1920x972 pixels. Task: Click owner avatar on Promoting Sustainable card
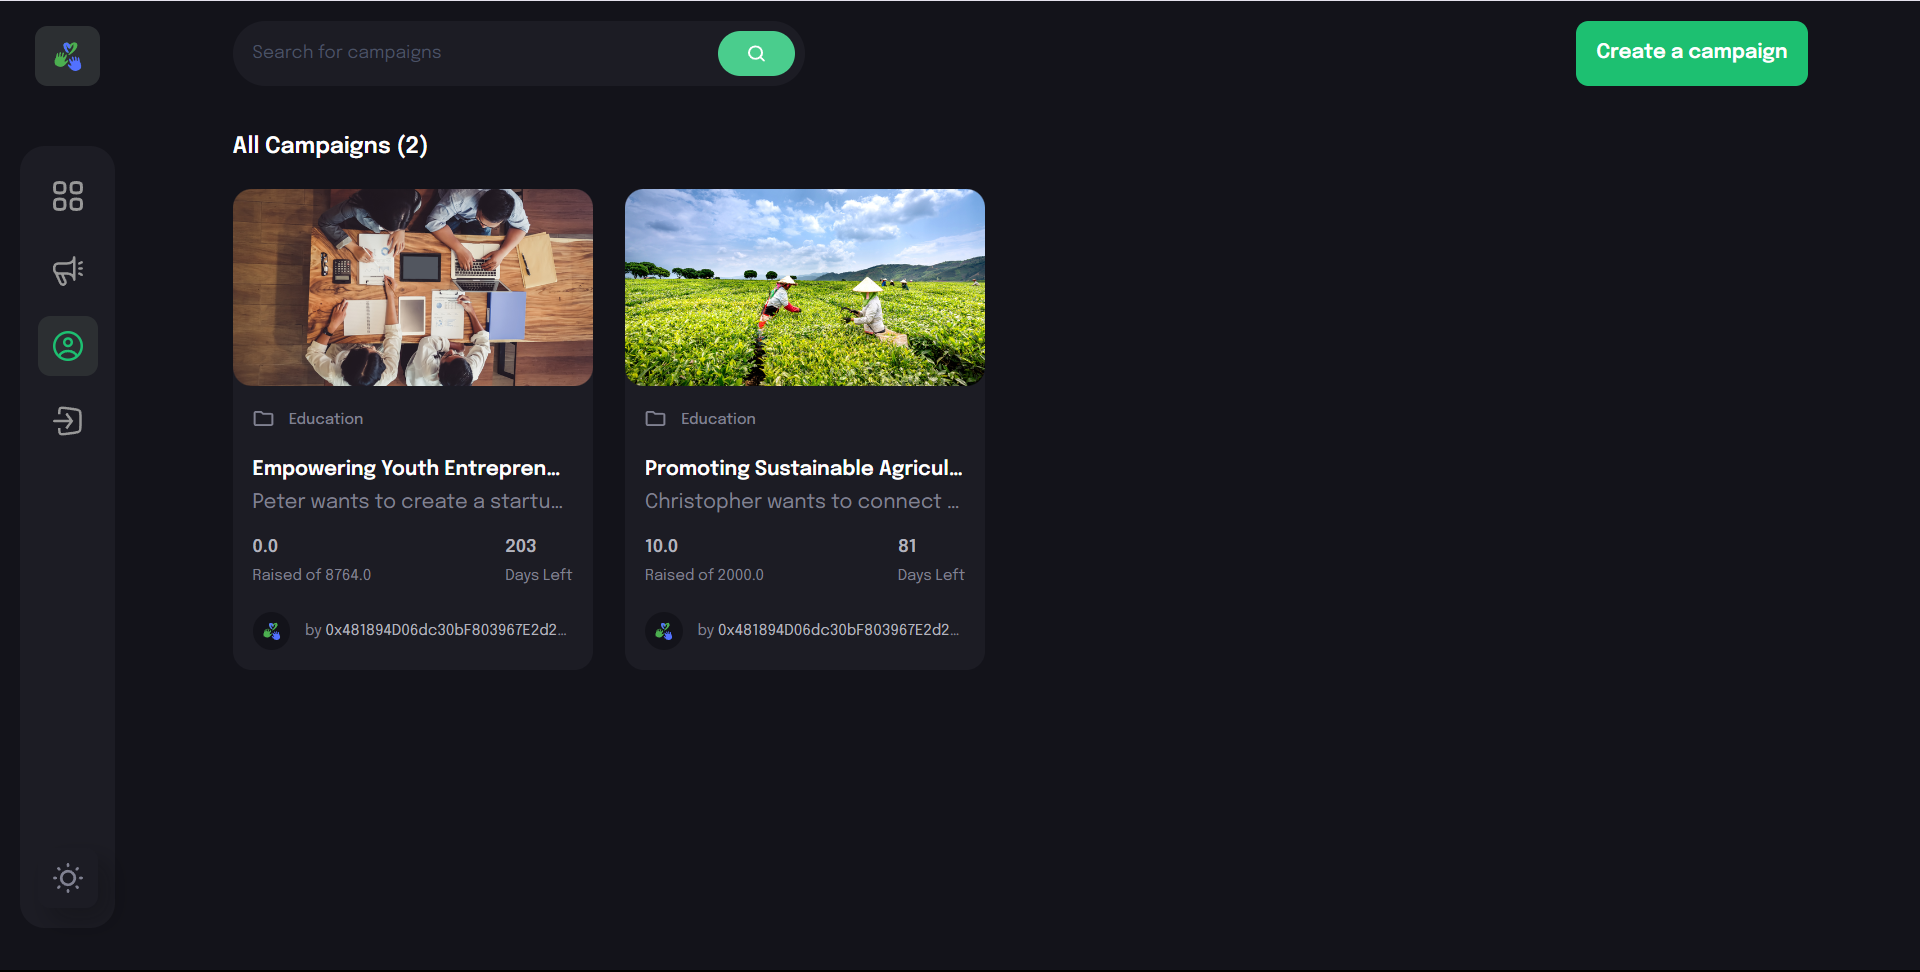pyautogui.click(x=663, y=631)
